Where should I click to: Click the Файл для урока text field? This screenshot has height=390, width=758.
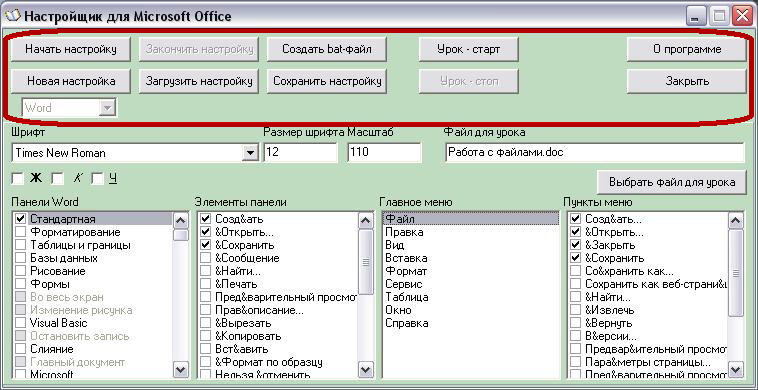[x=594, y=153]
